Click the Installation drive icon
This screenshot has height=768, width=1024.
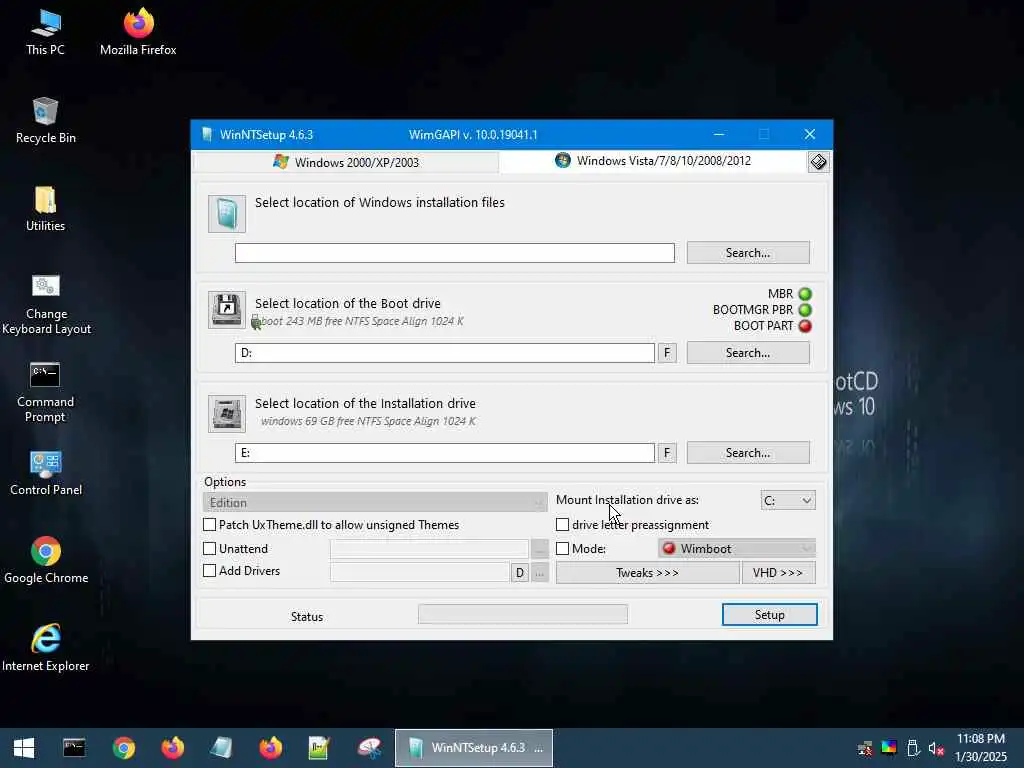(x=227, y=413)
